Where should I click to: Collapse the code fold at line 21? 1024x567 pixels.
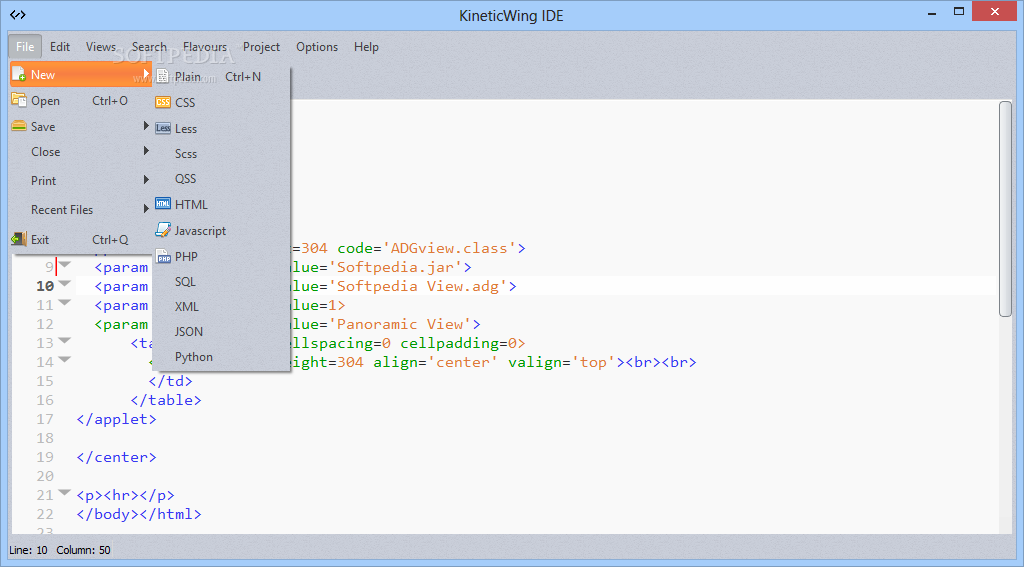tap(65, 493)
